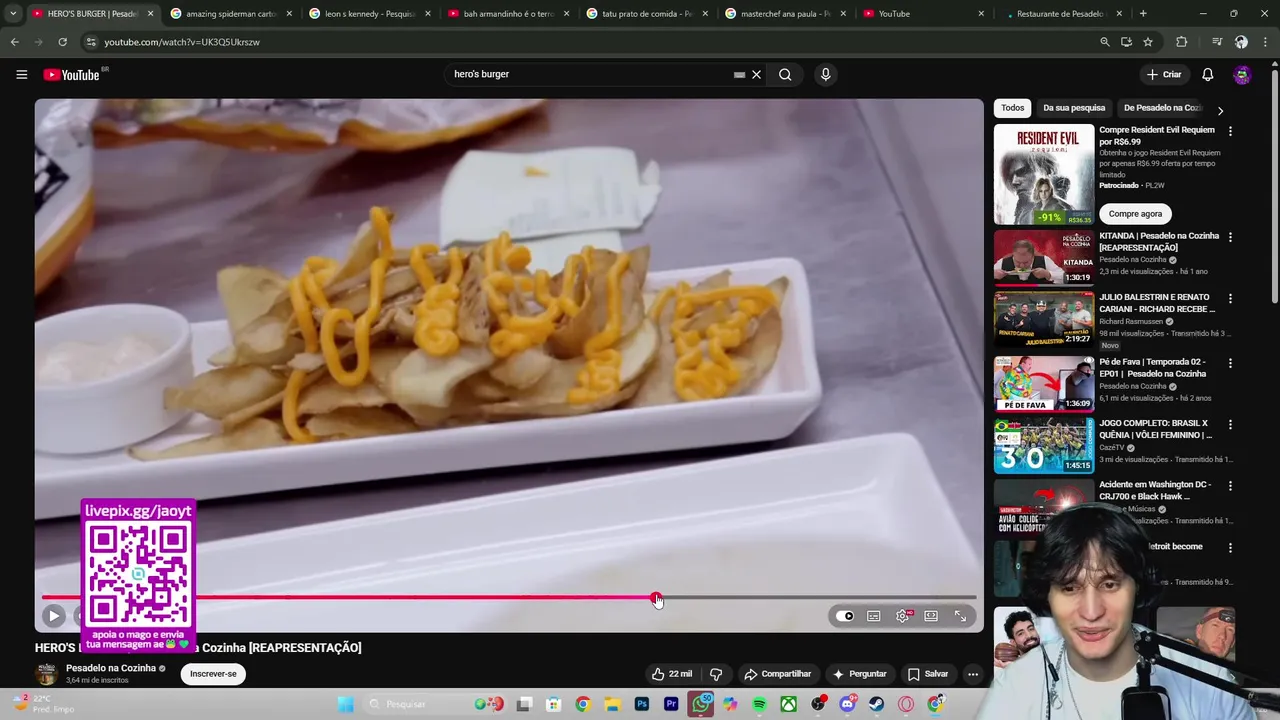Open the Pesadelo na Cozinha channel name

click(x=111, y=668)
